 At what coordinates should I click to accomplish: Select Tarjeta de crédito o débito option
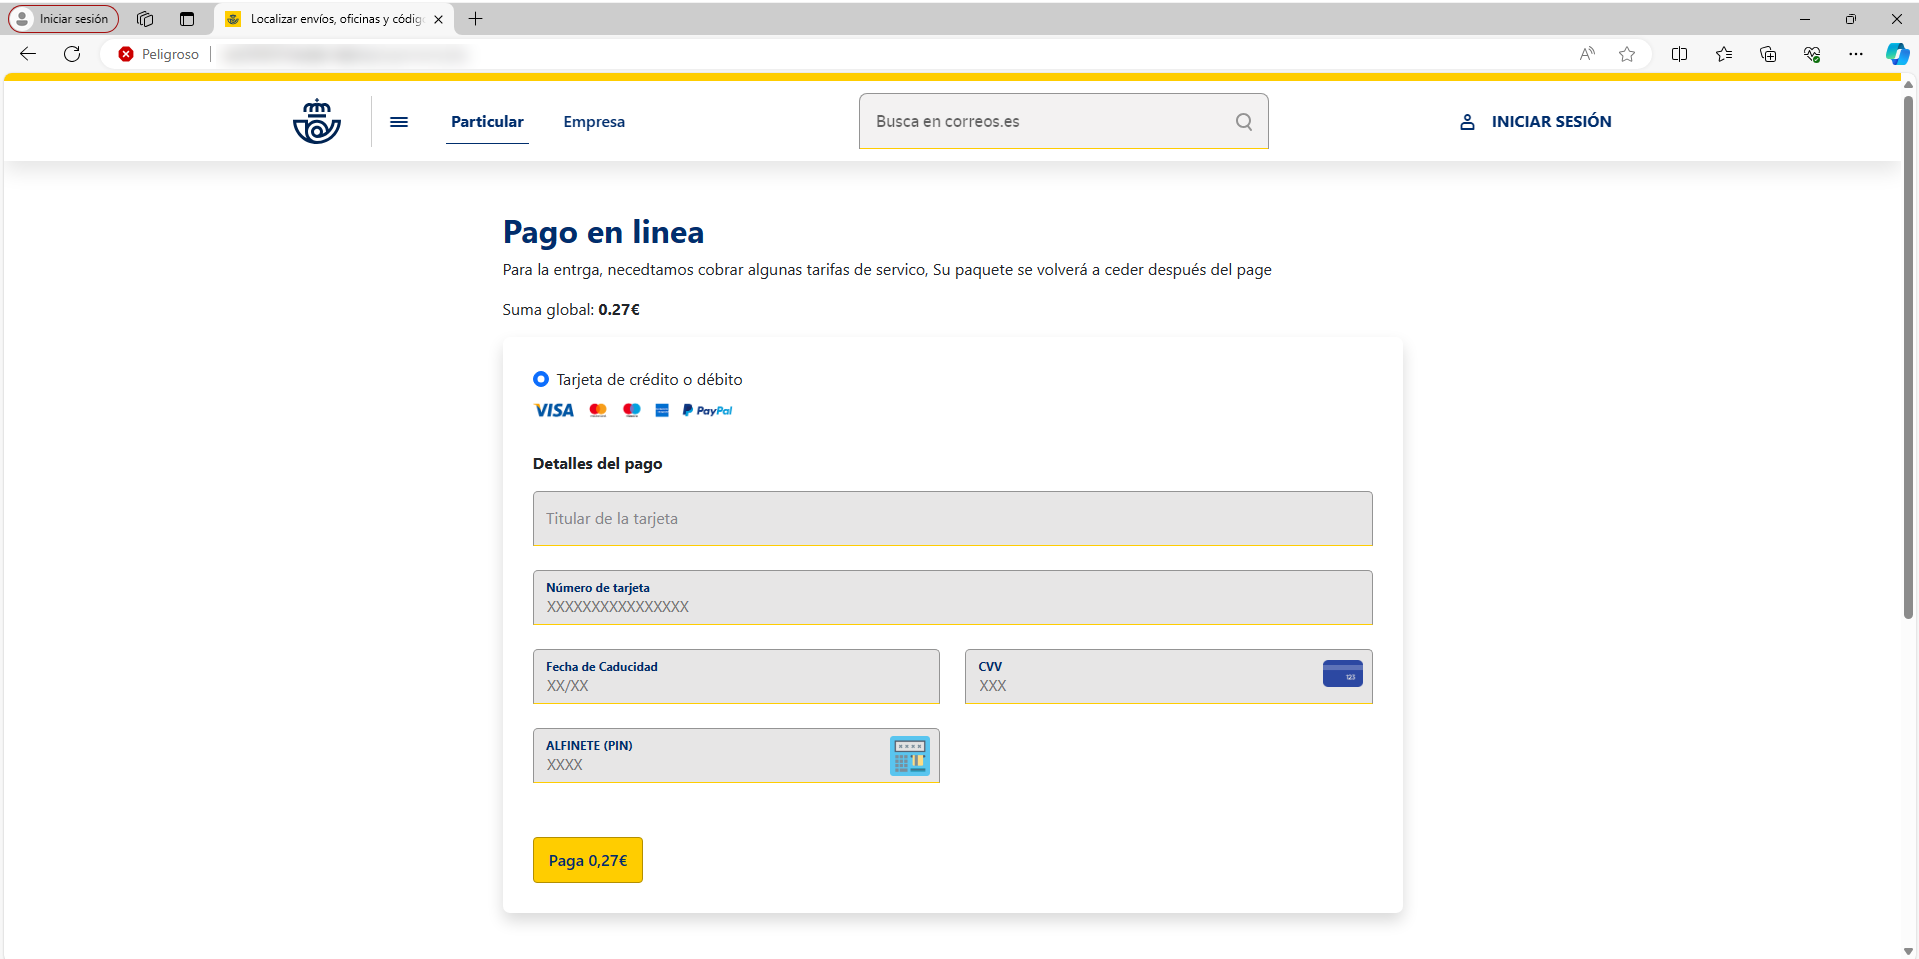click(541, 379)
